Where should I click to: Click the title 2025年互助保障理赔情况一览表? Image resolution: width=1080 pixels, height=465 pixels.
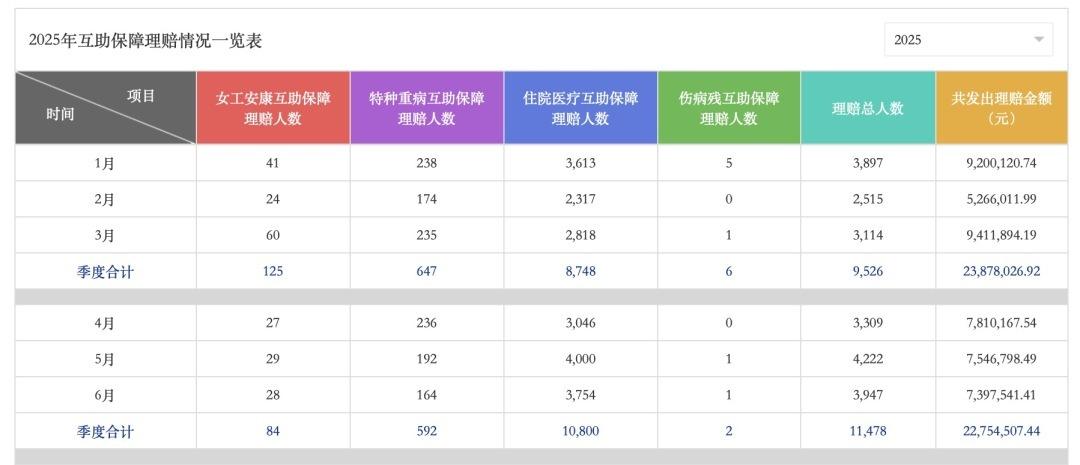pyautogui.click(x=145, y=40)
